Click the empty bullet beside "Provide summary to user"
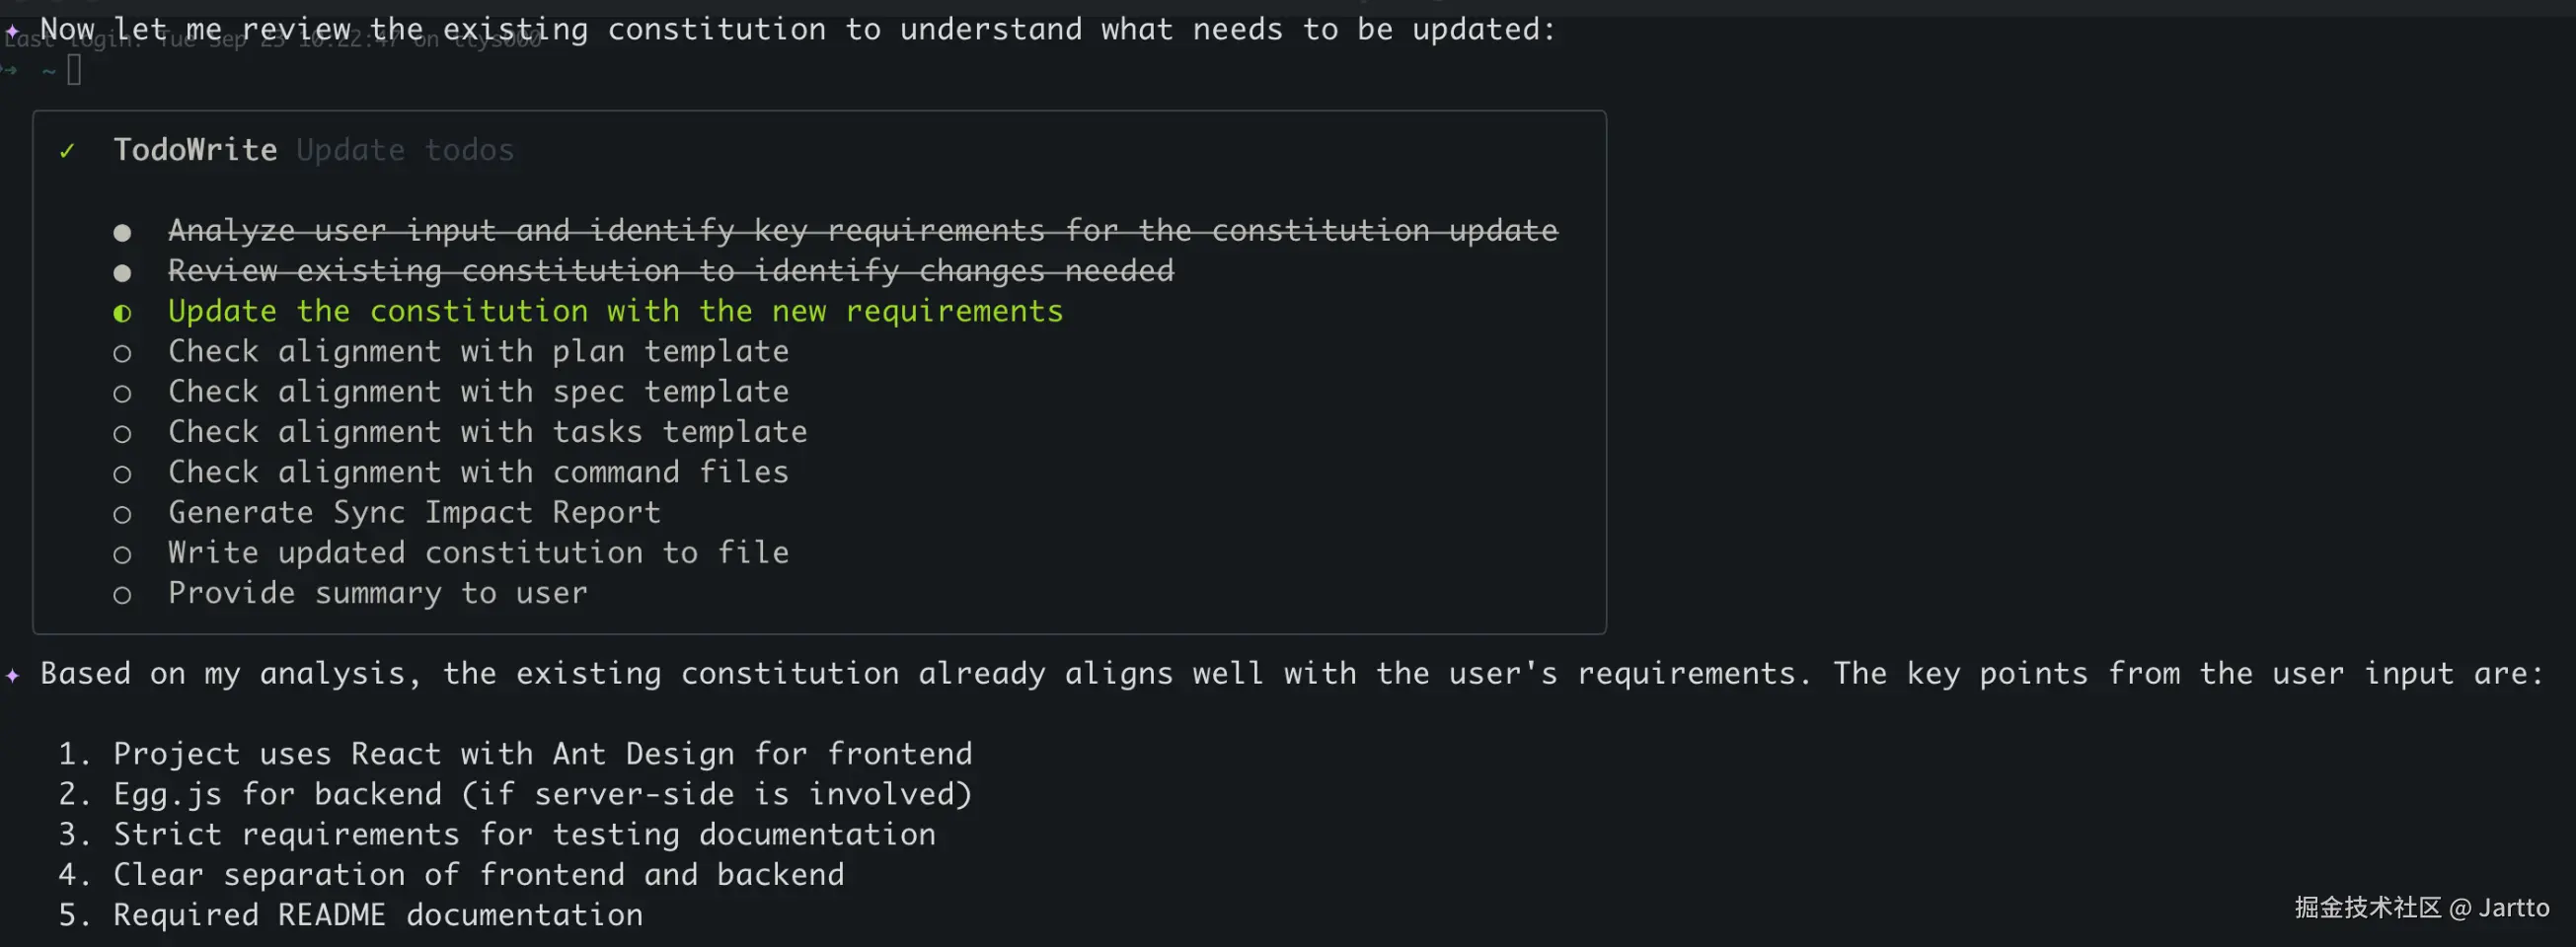 click(x=122, y=596)
